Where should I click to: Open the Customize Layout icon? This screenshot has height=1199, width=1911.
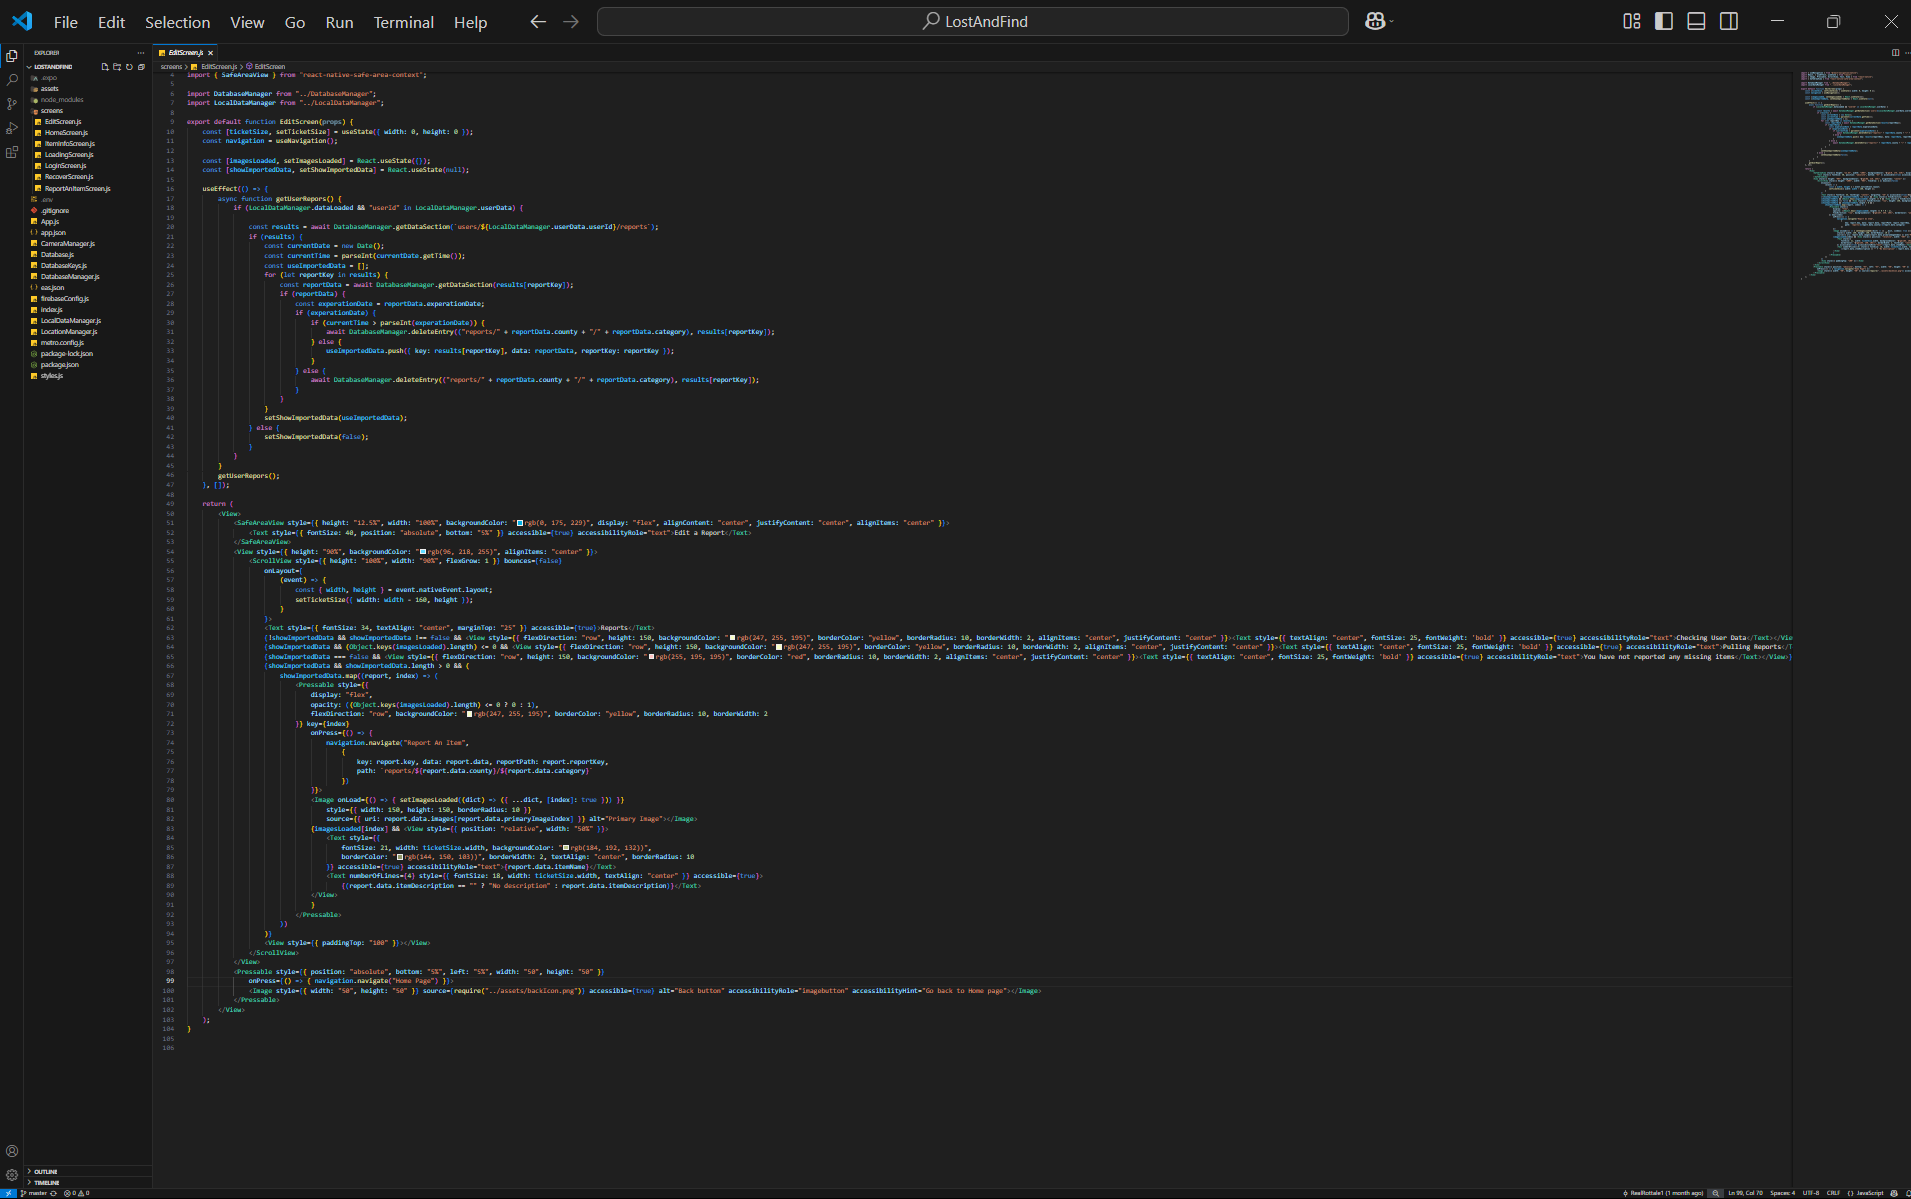[1632, 21]
